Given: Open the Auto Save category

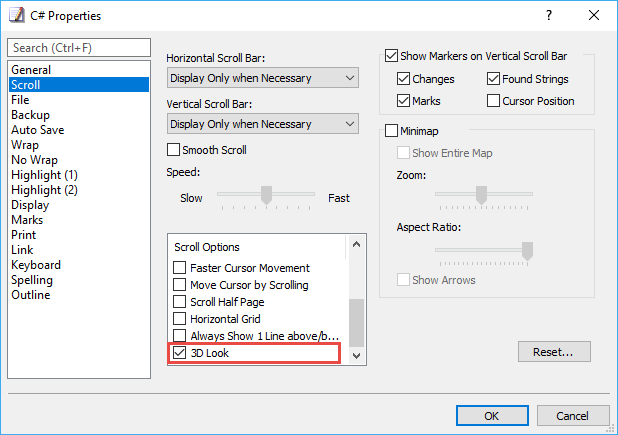Looking at the screenshot, I should (79, 130).
